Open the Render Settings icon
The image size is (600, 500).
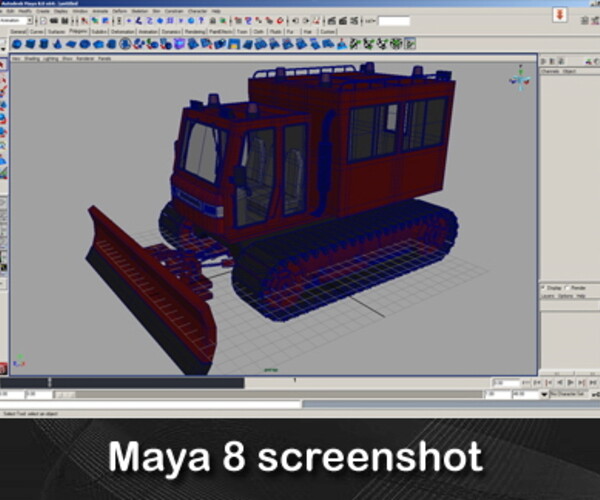pos(354,21)
